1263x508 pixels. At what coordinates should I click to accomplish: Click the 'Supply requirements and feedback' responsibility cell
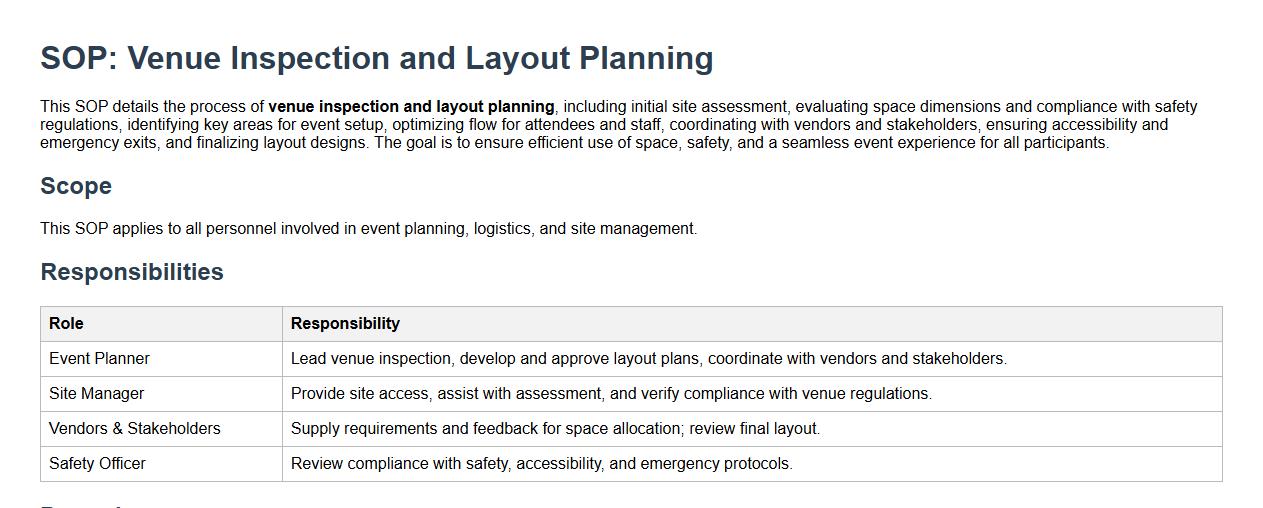coord(555,429)
